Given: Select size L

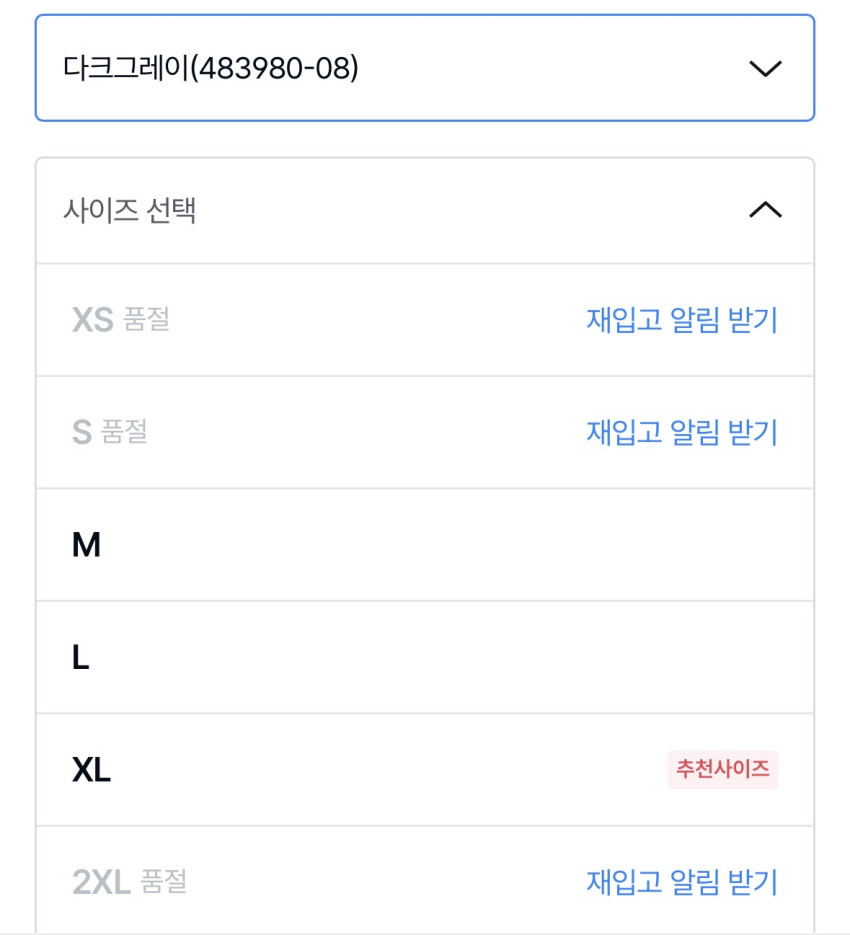Looking at the screenshot, I should tap(81, 657).
